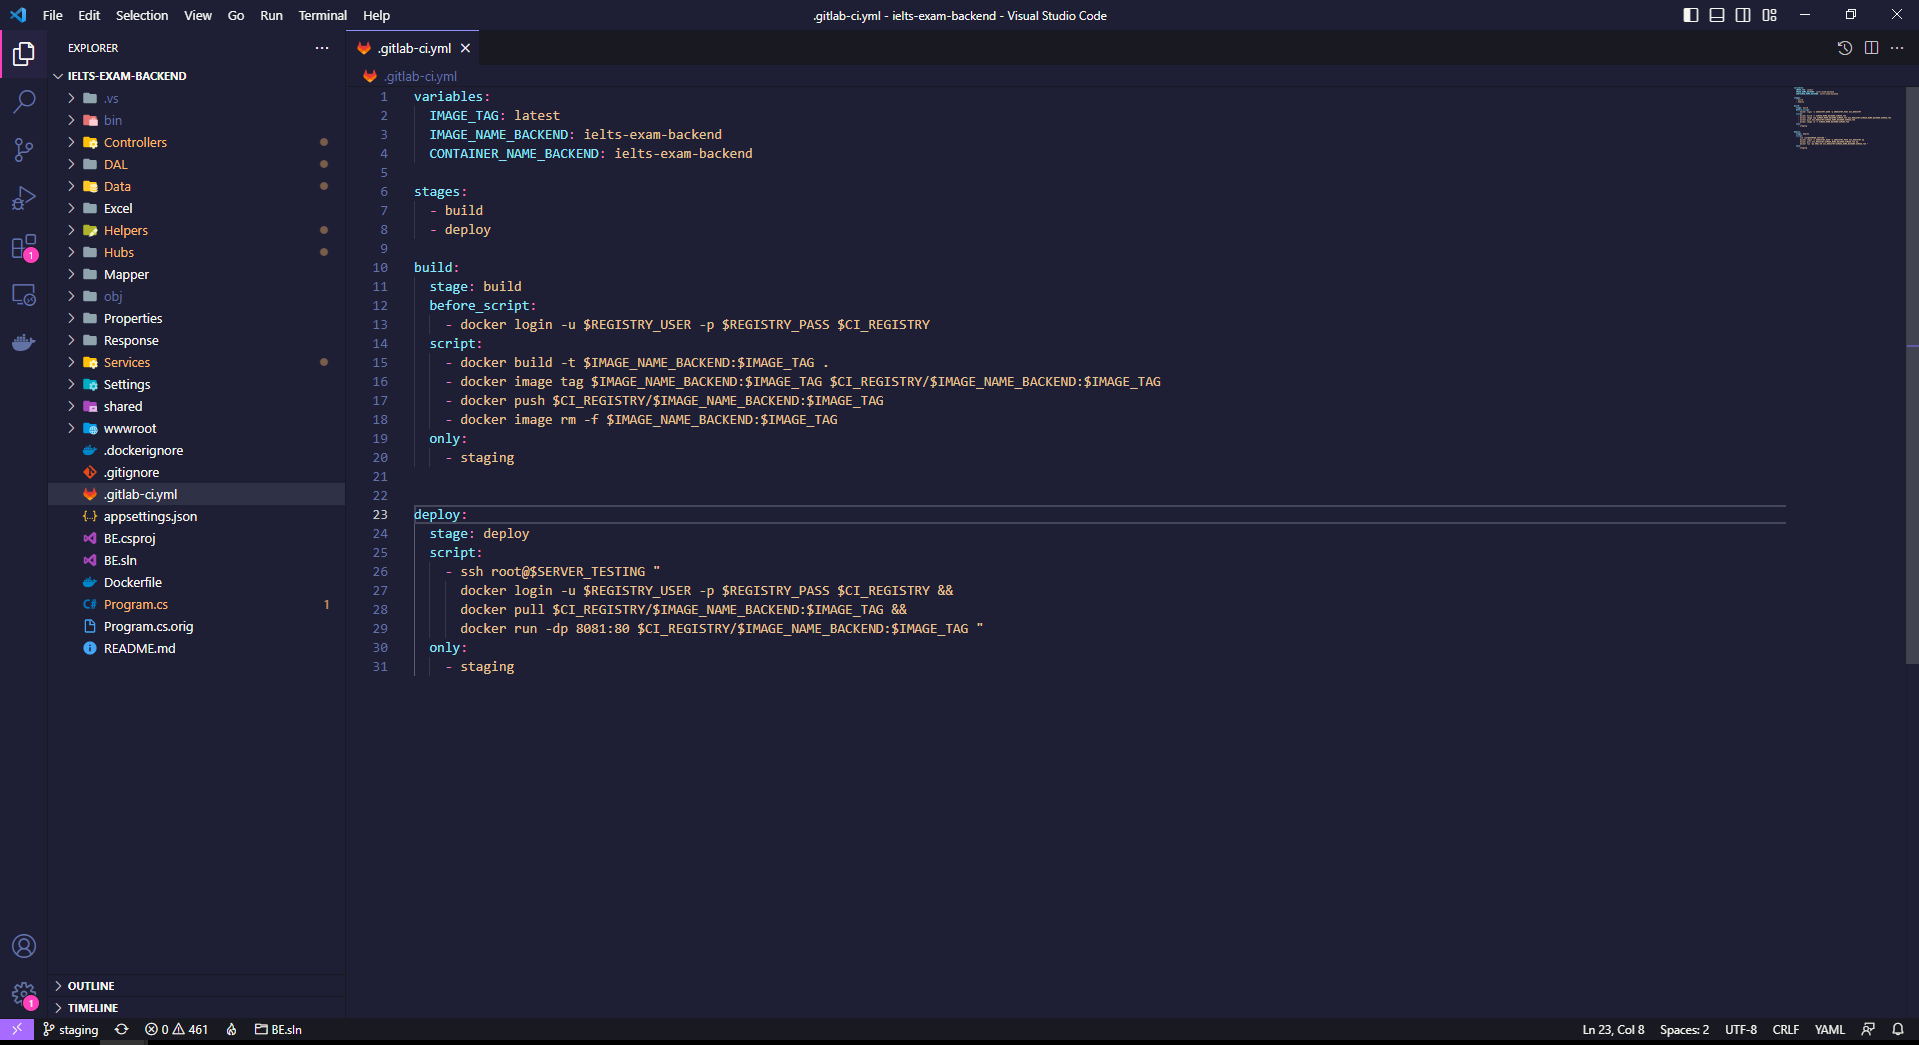Viewport: 1919px width, 1045px height.
Task: Open Manage gear icon
Action: 24,994
